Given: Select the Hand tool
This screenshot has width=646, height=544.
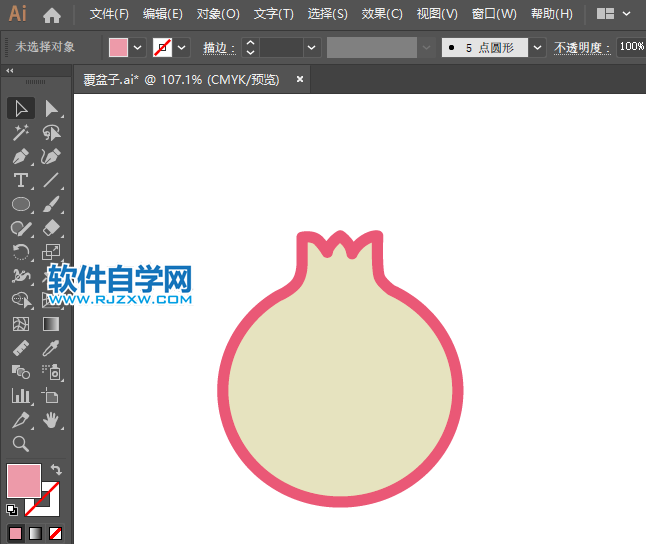Looking at the screenshot, I should (51, 420).
